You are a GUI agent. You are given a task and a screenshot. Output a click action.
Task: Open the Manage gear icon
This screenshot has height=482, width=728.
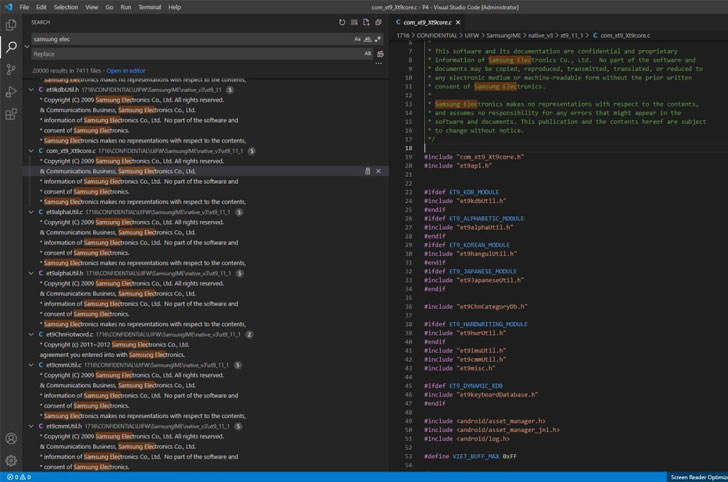click(x=11, y=460)
